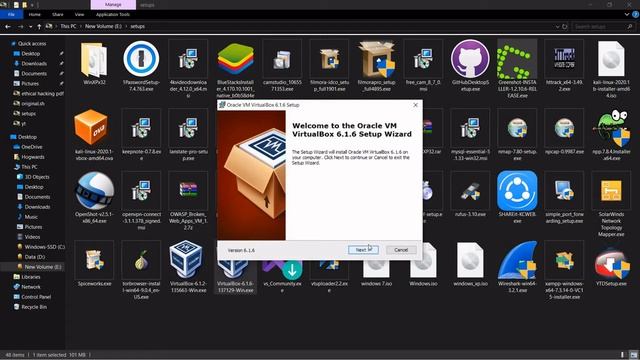The image size is (640, 360).
Task: Open OneDrive in navigation pane
Action: [x=31, y=147]
